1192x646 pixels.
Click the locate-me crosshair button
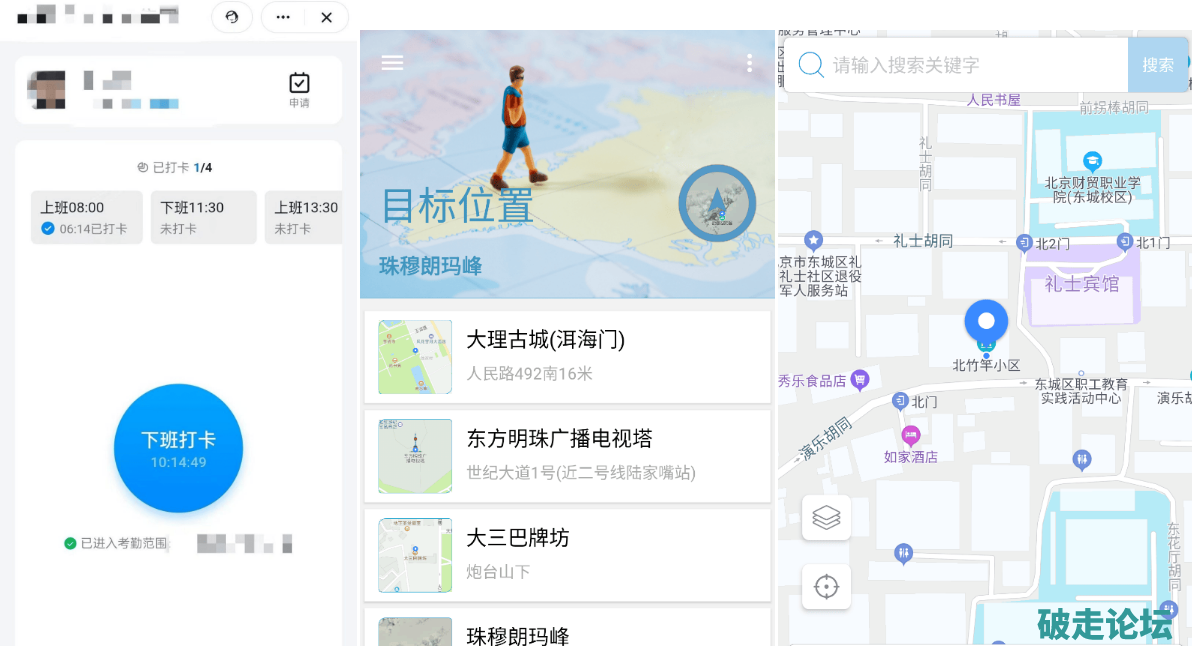pyautogui.click(x=826, y=587)
